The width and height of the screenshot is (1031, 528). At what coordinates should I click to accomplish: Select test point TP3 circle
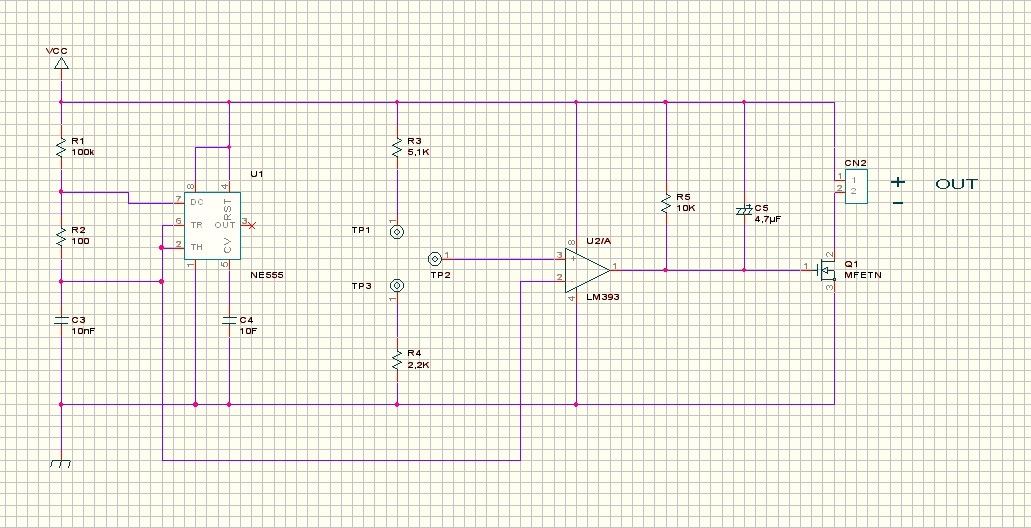pos(396,285)
